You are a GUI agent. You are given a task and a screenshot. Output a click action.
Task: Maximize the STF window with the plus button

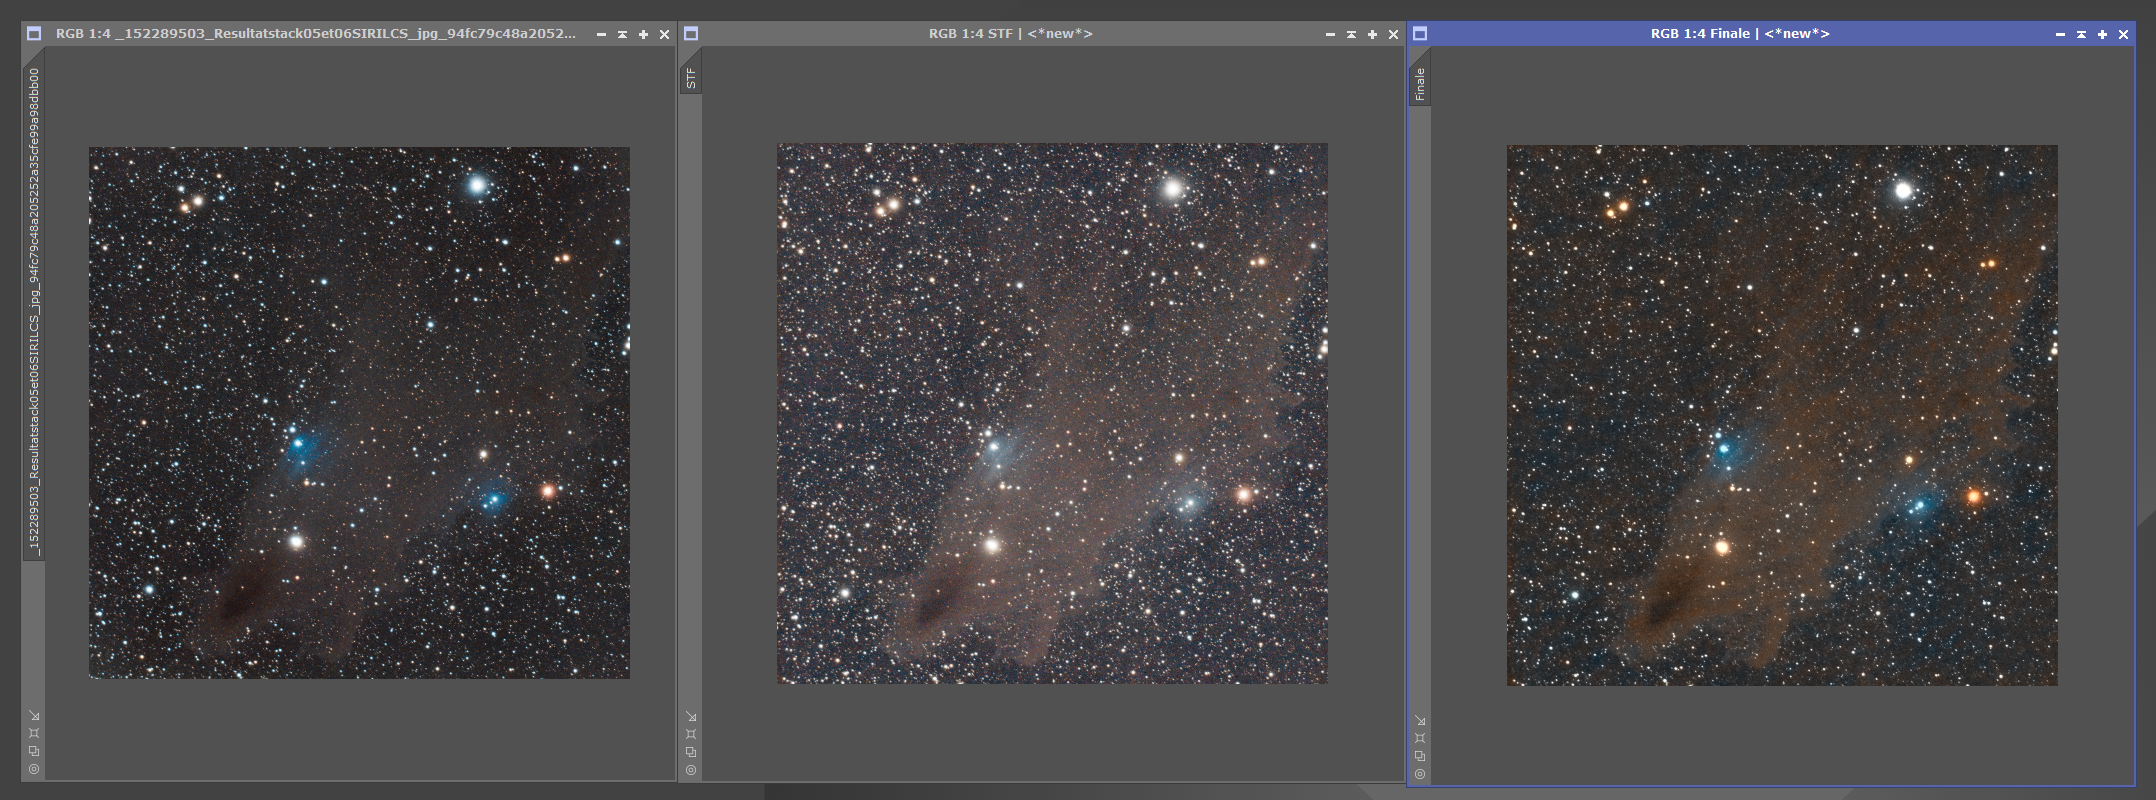[1372, 34]
